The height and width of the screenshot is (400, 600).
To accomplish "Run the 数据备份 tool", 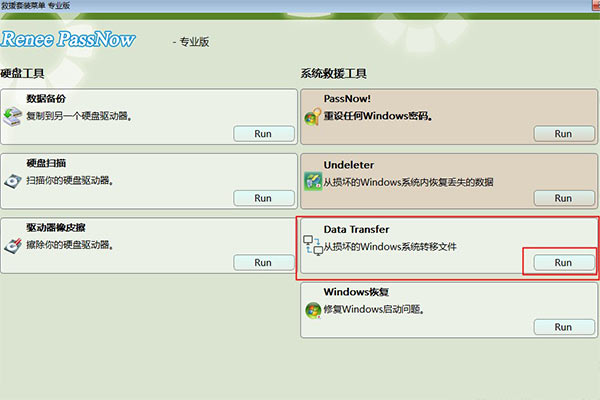I will [264, 134].
